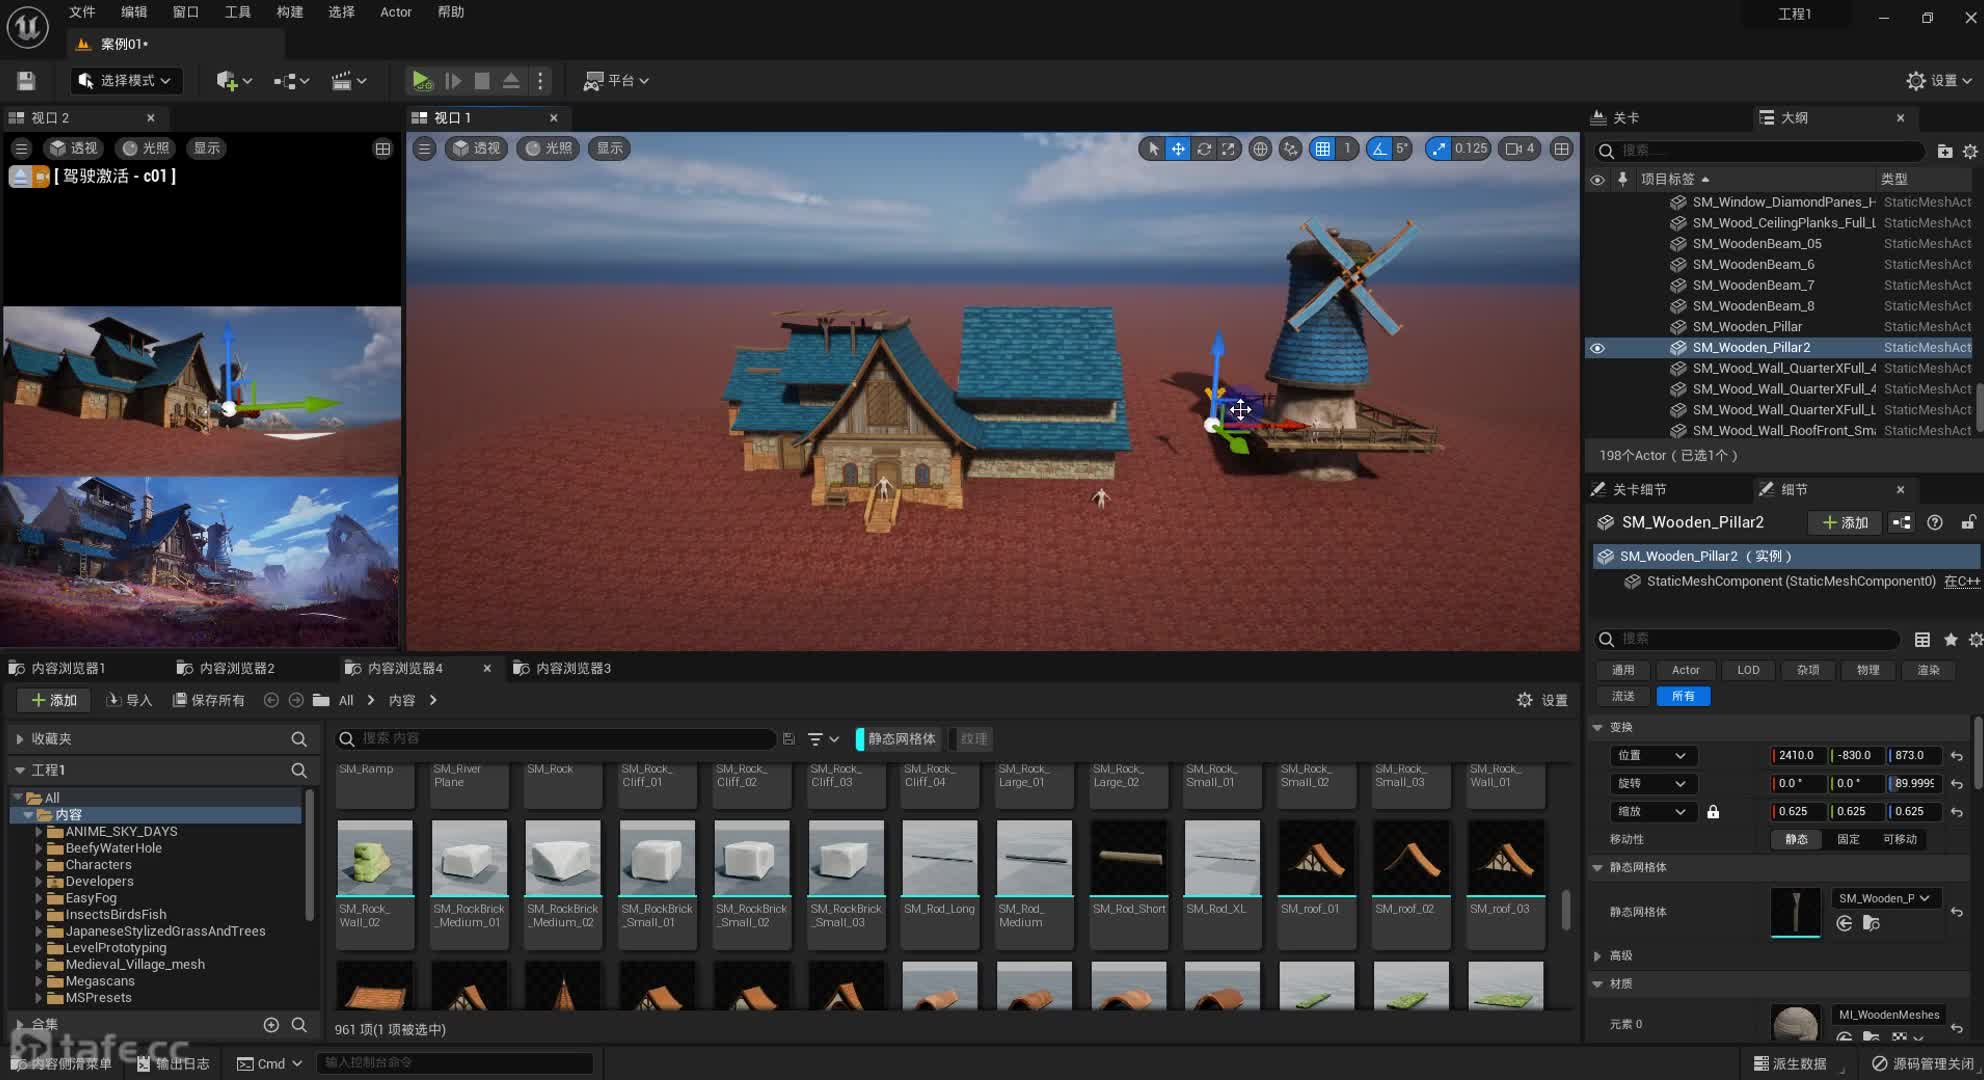Viewport: 1984px width, 1080px height.
Task: Open the Blueprints toolbar dropdown
Action: [x=291, y=80]
